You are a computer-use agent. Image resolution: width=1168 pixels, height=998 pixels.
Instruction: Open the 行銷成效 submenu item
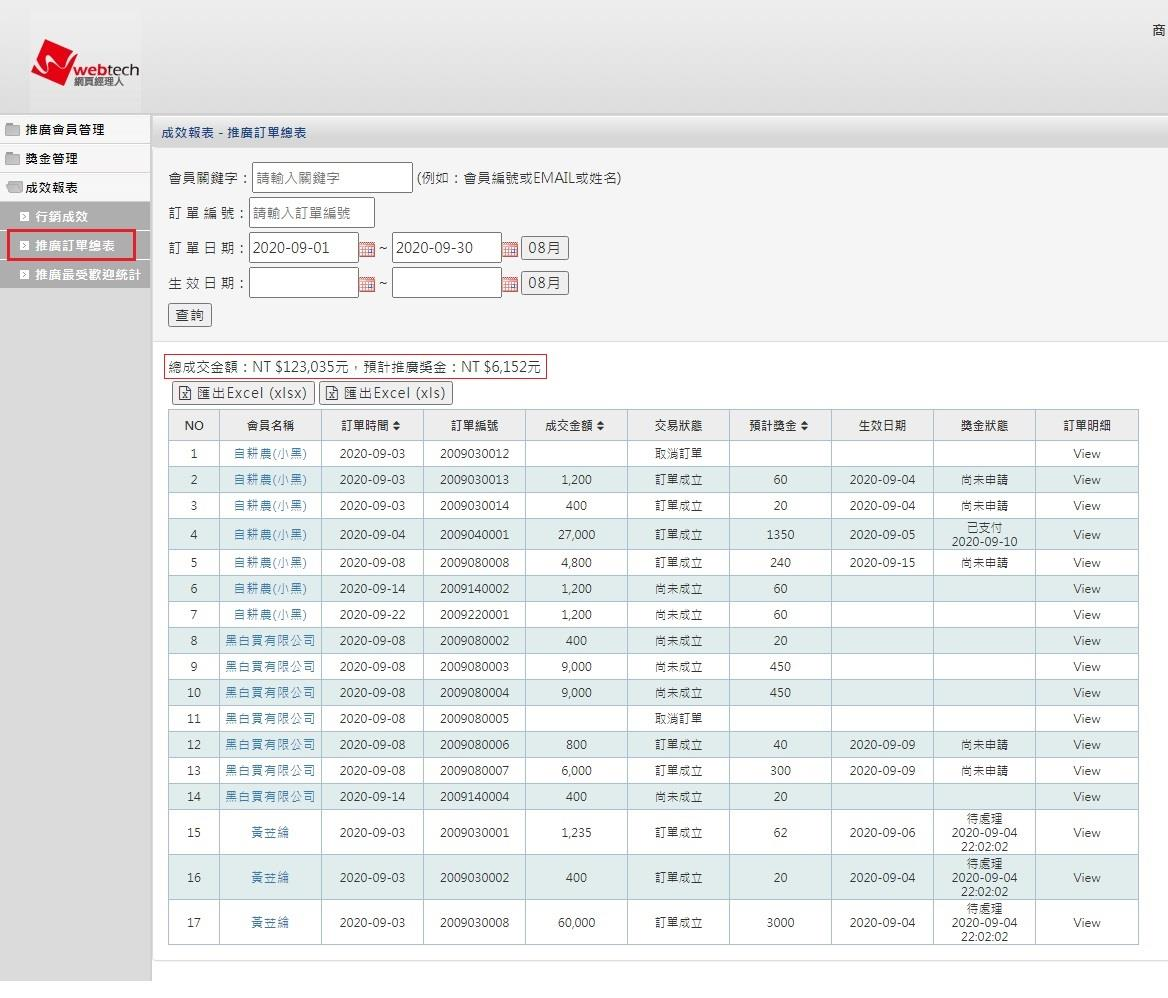click(61, 217)
